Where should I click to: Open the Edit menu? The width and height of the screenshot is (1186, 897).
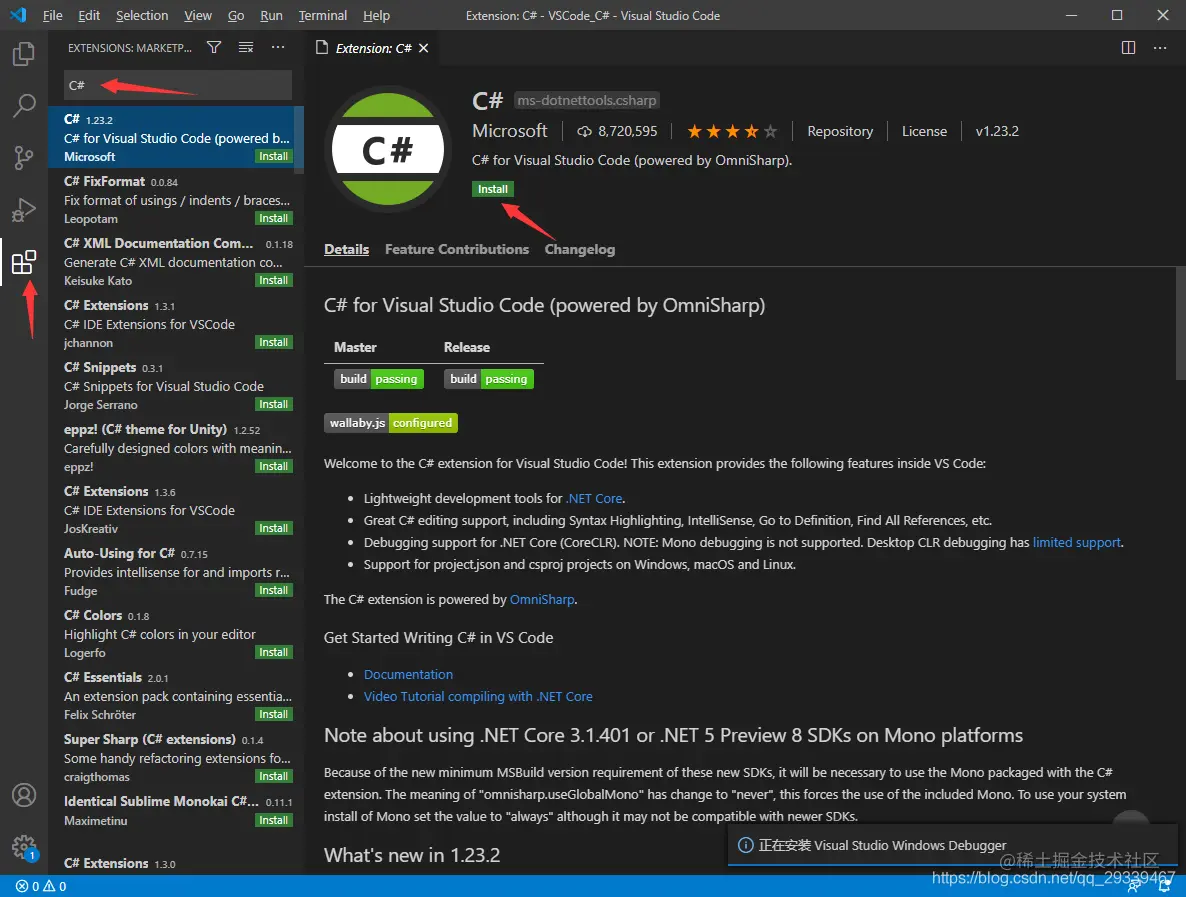coord(88,15)
